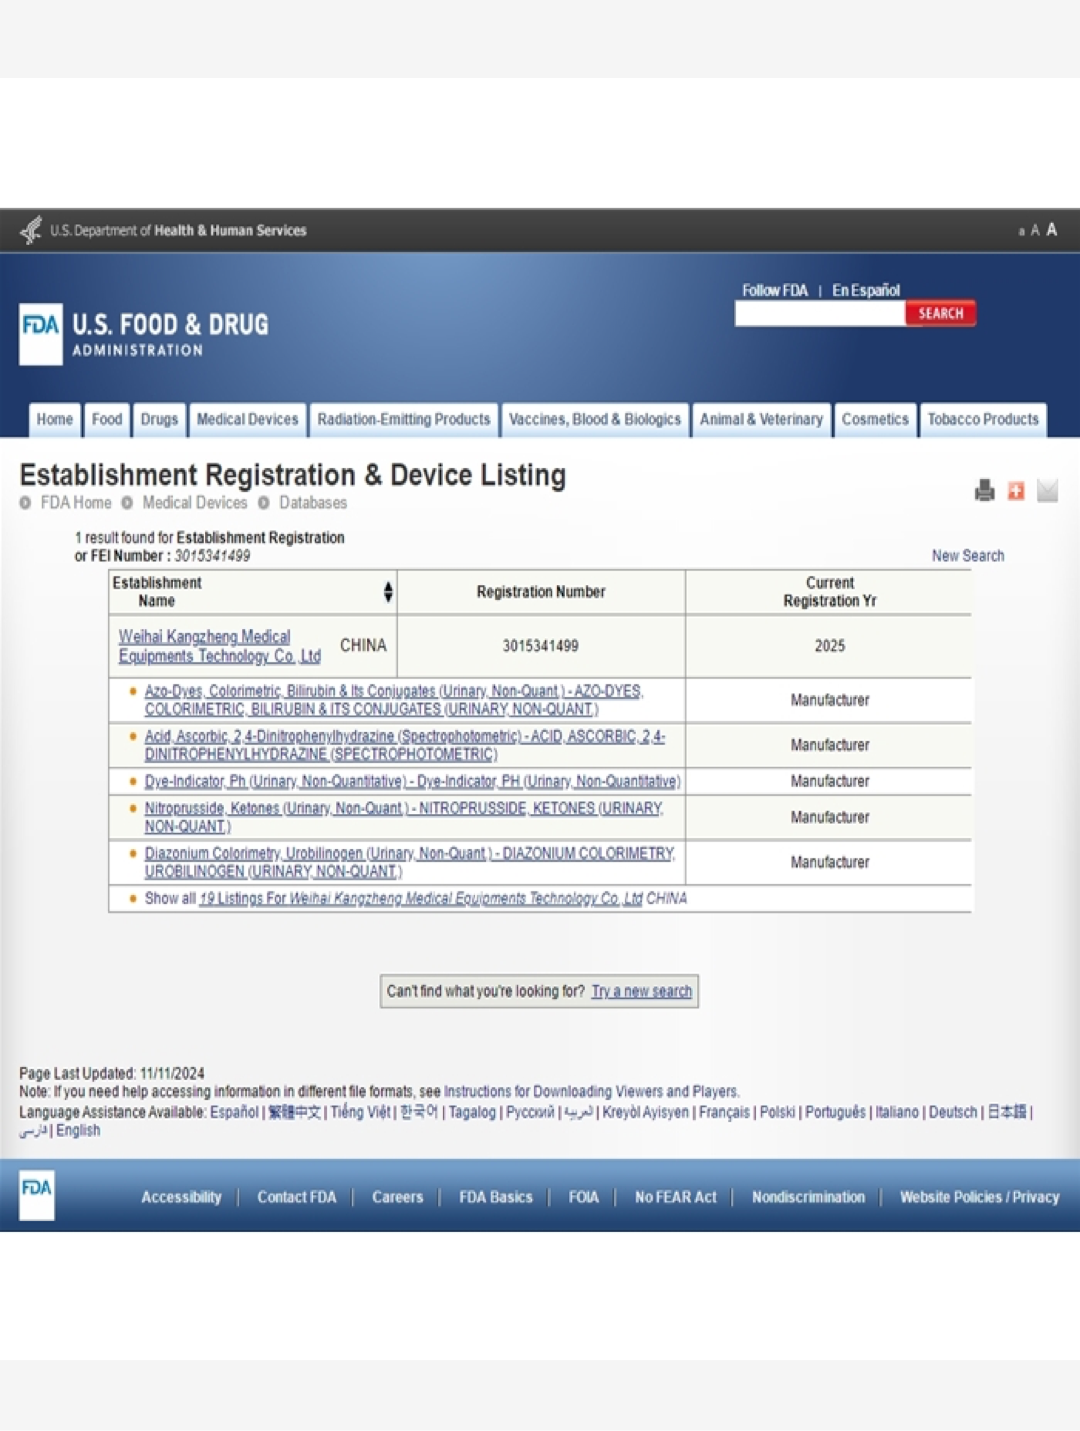Open the Food tab
The width and height of the screenshot is (1080, 1431).
point(107,419)
